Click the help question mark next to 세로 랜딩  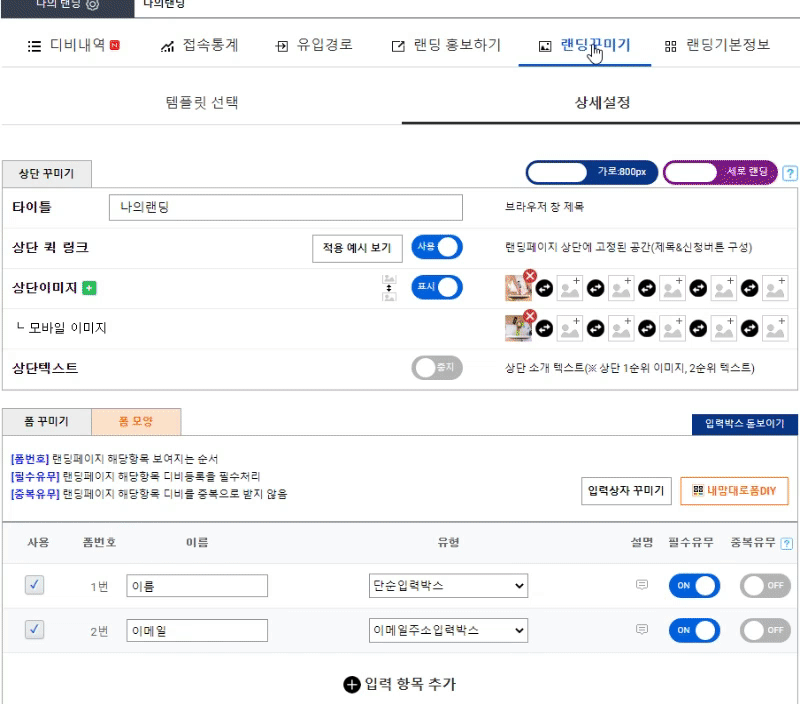pos(790,173)
